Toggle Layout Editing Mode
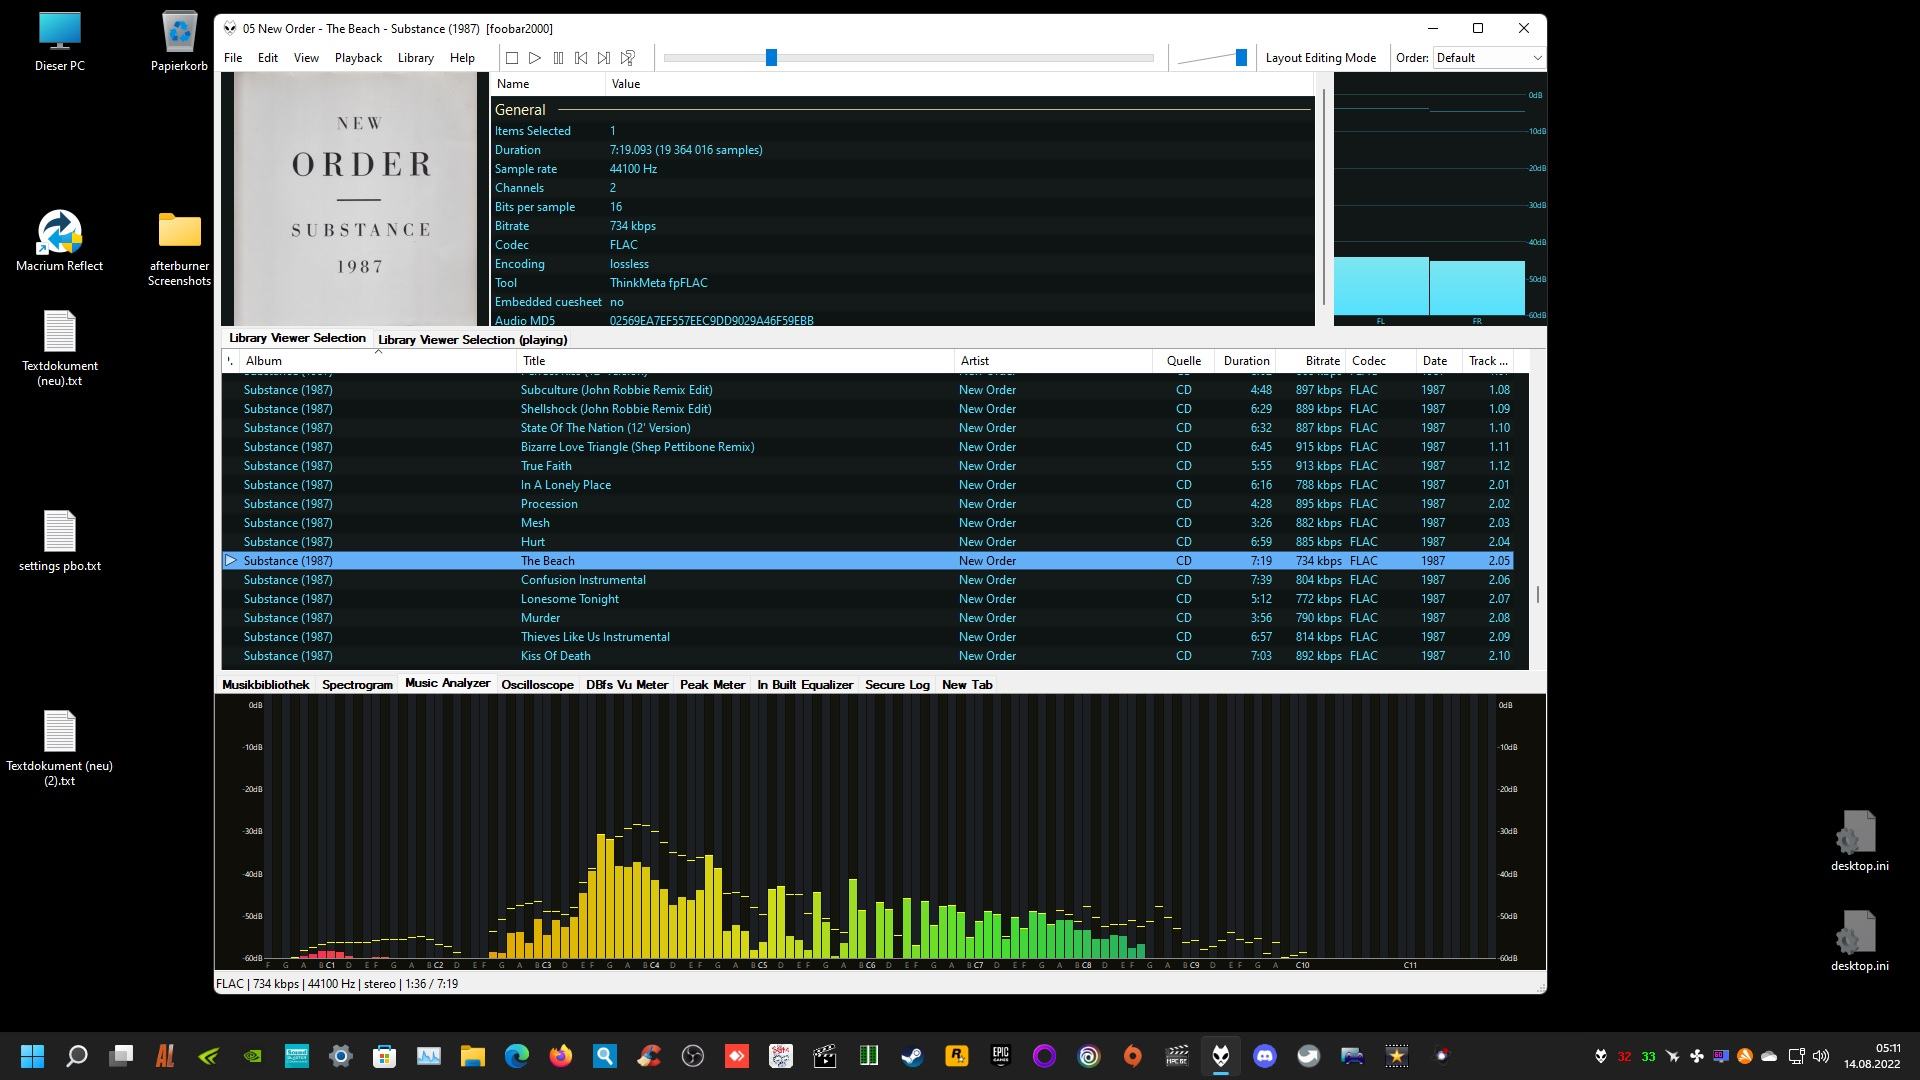The height and width of the screenshot is (1080, 1920). point(1320,58)
